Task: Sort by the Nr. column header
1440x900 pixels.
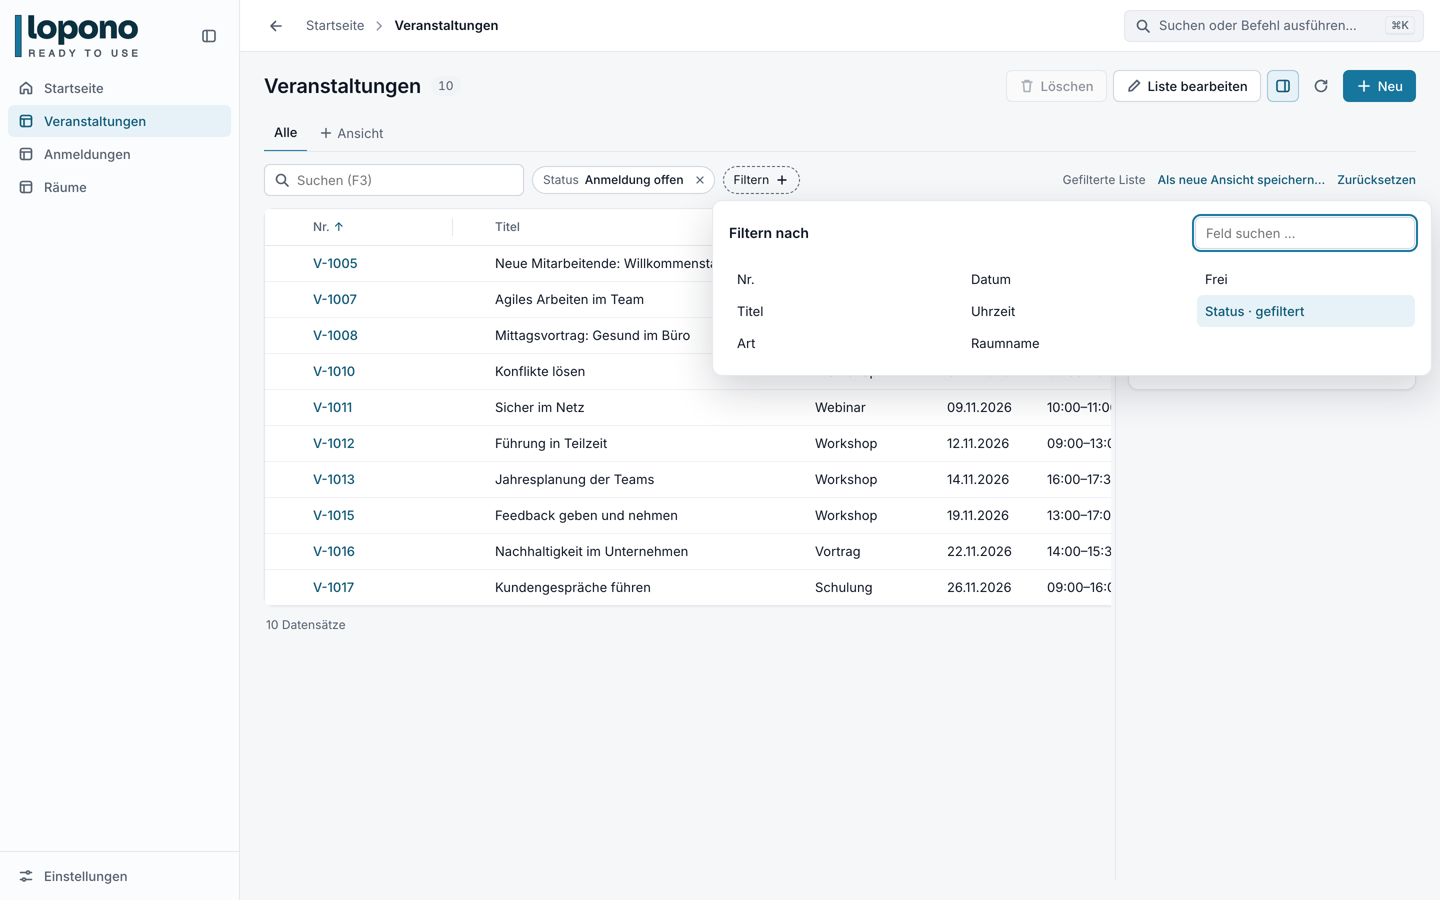Action: 328,227
